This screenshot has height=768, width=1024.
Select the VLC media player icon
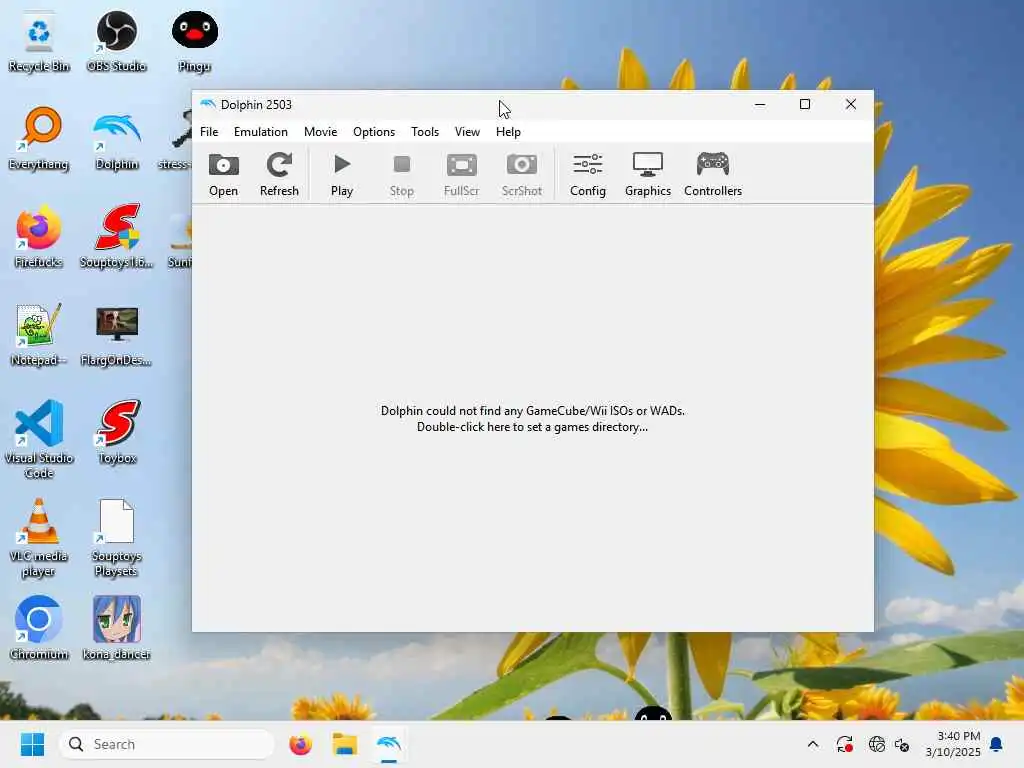[39, 538]
